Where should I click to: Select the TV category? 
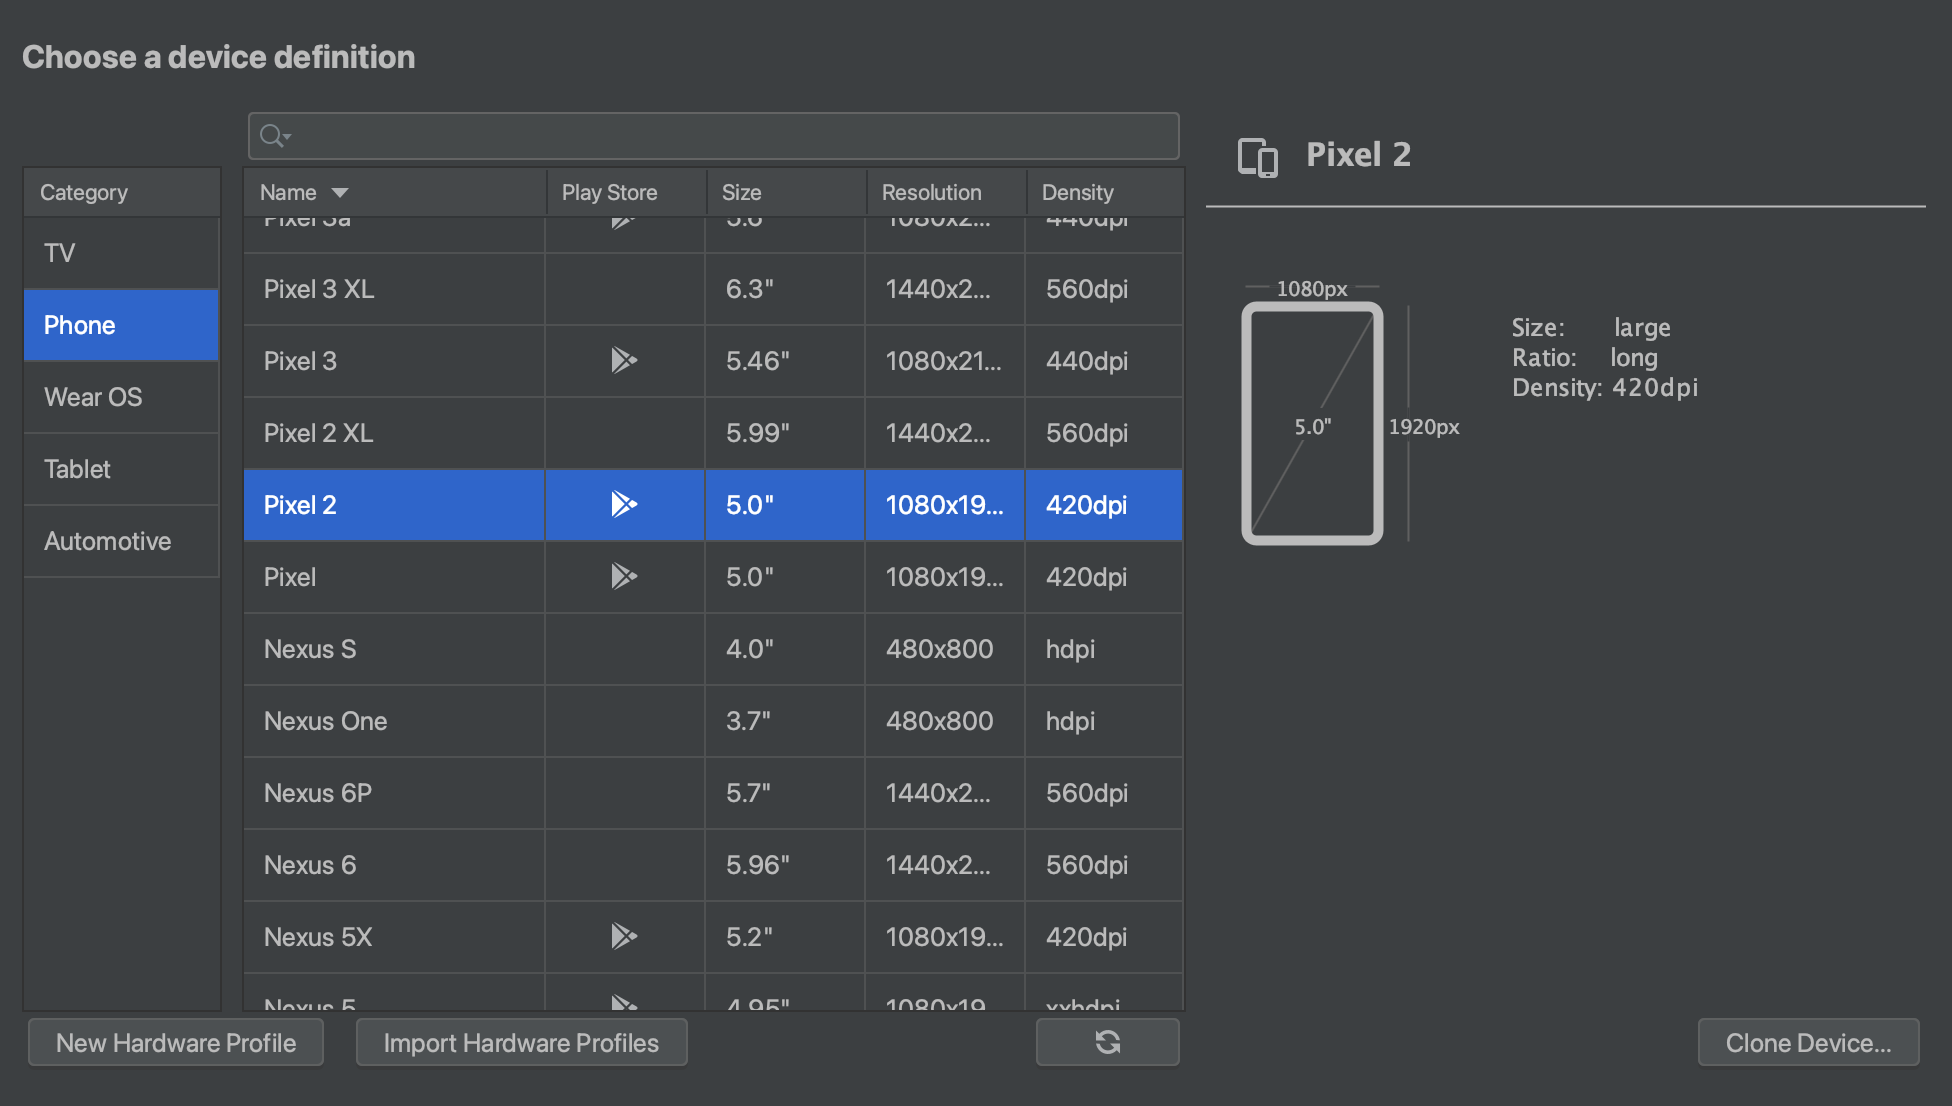click(121, 253)
